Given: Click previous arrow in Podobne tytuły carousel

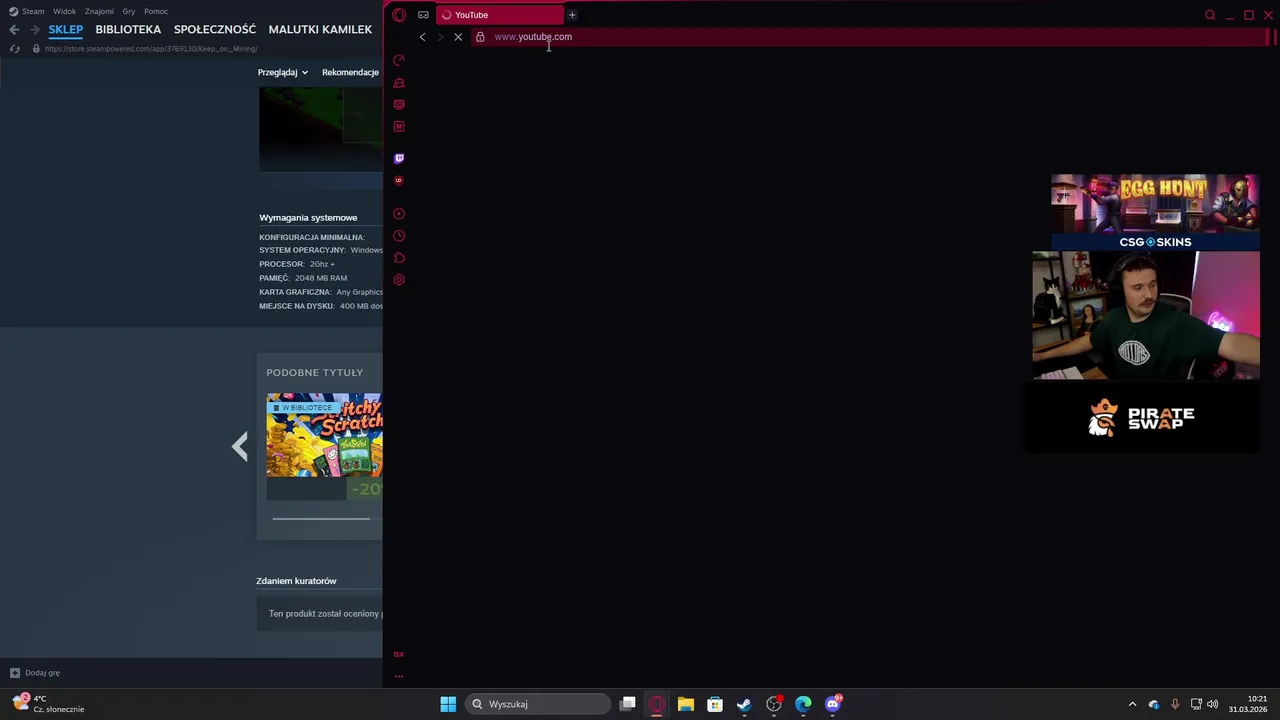Looking at the screenshot, I should click(x=239, y=446).
